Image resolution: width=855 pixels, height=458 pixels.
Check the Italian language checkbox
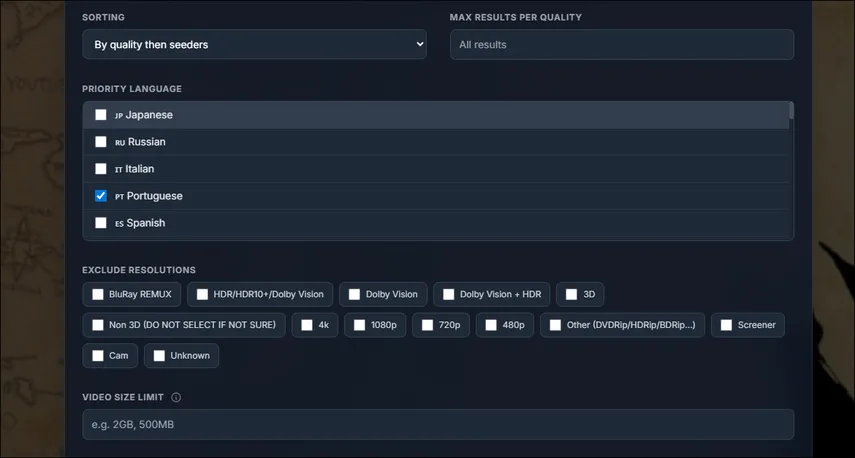(x=101, y=168)
